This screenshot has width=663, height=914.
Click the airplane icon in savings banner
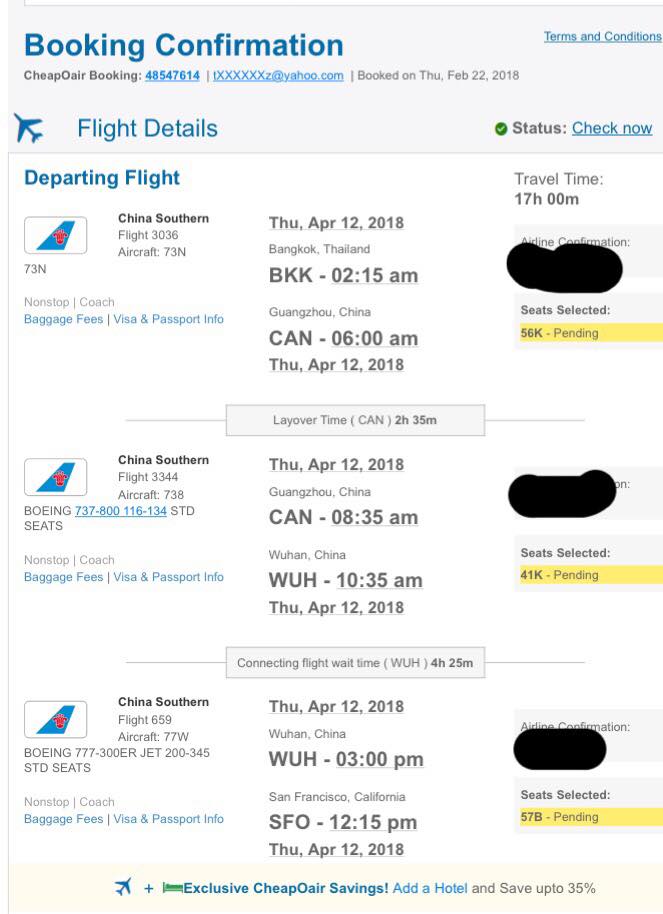click(124, 887)
